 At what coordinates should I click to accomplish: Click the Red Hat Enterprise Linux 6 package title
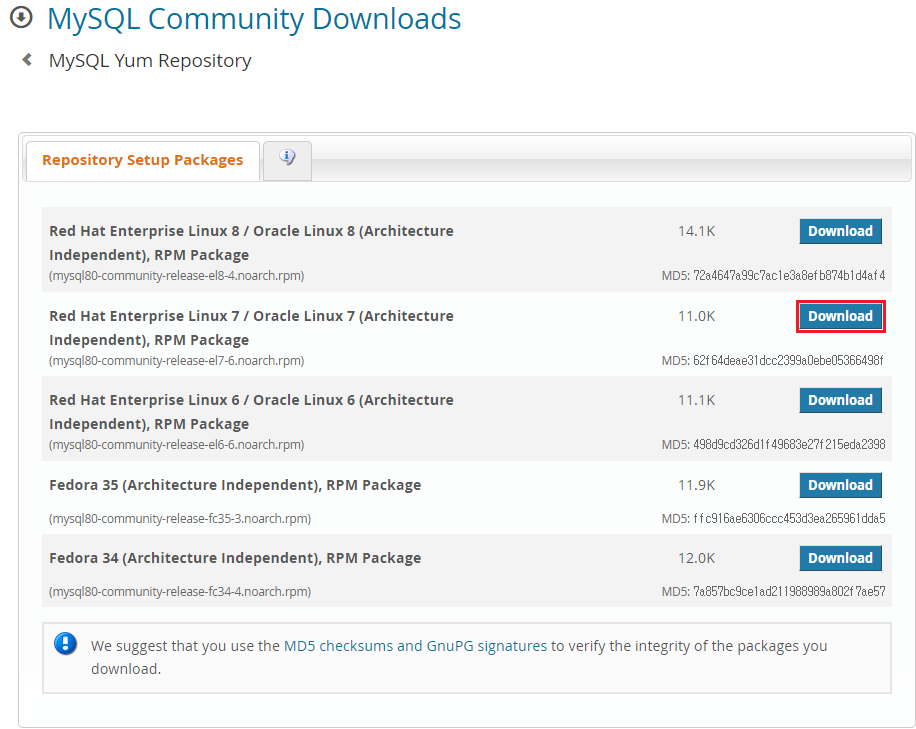(x=251, y=412)
